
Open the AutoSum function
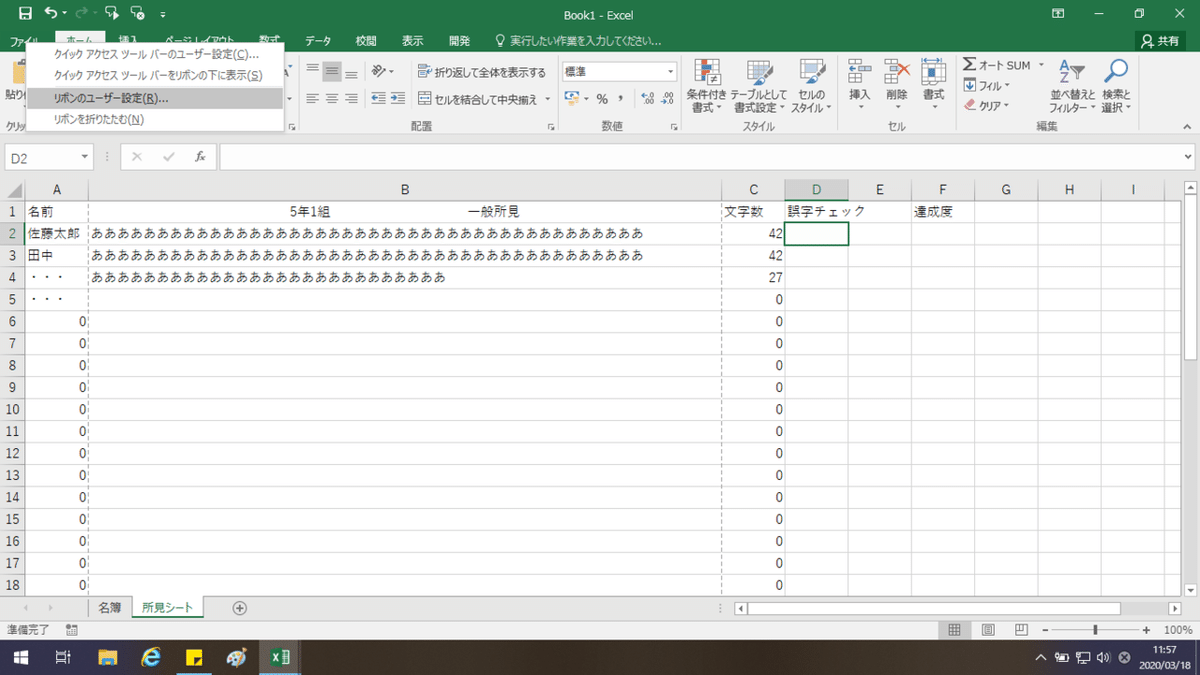pyautogui.click(x=997, y=65)
